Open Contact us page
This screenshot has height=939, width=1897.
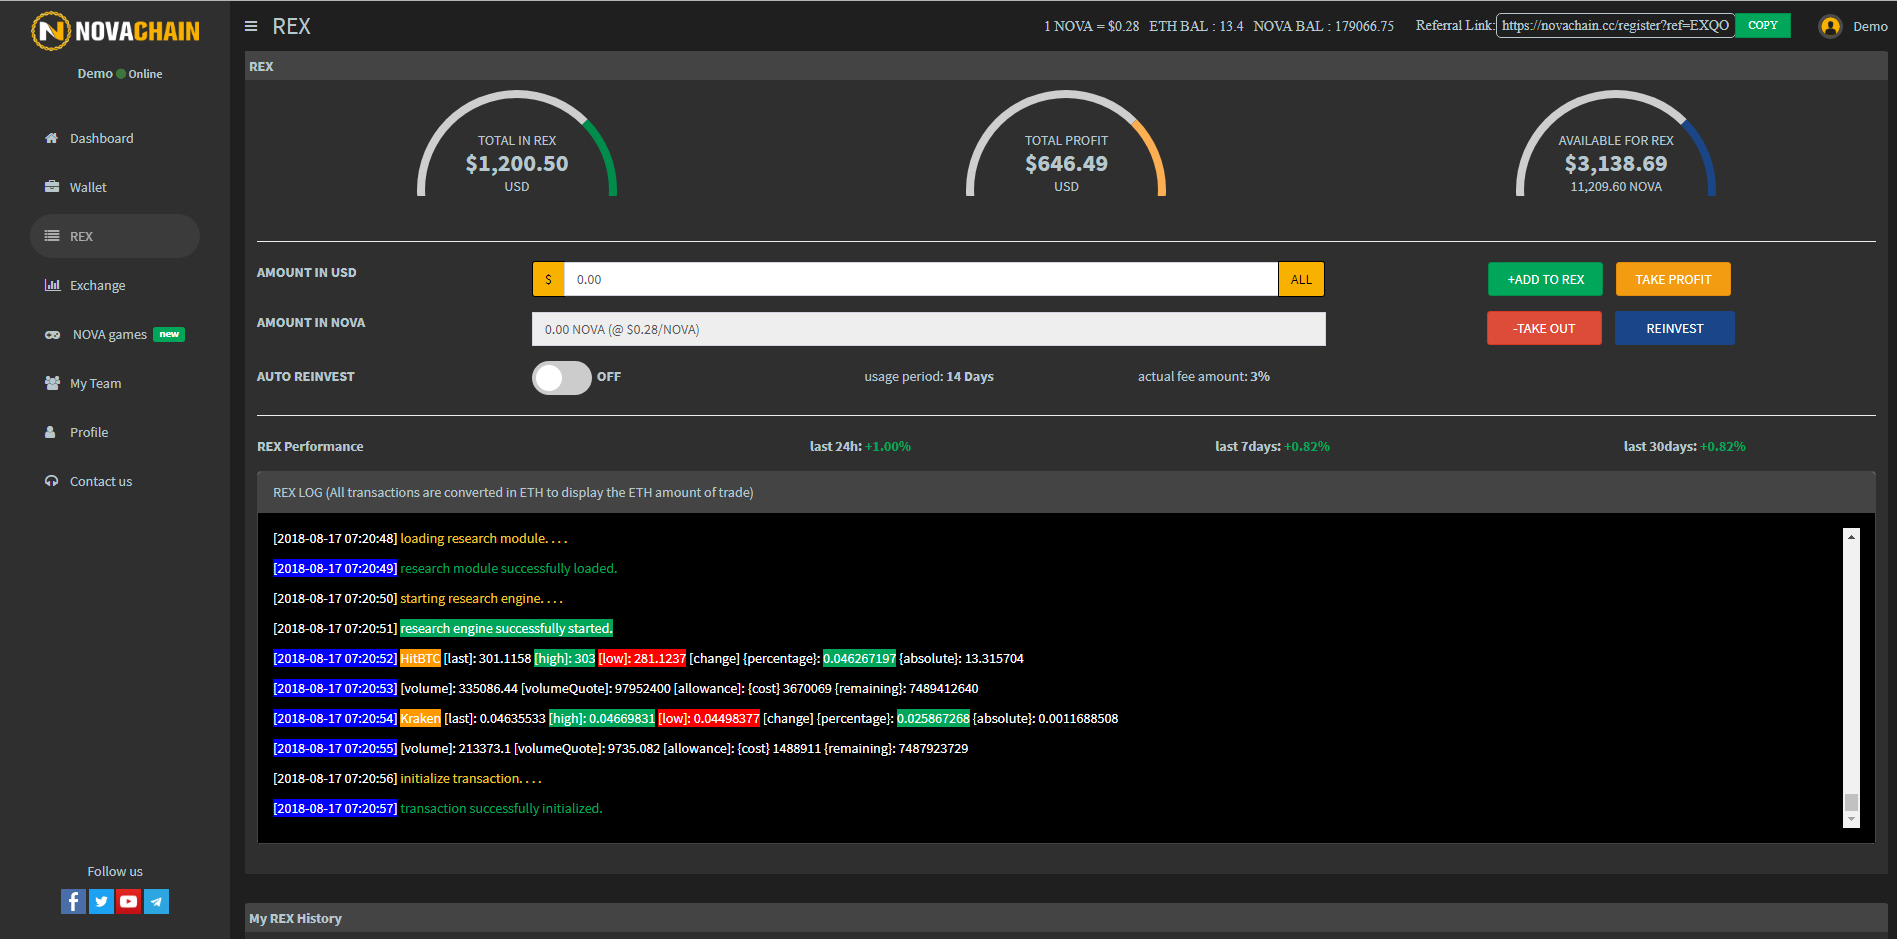point(100,481)
